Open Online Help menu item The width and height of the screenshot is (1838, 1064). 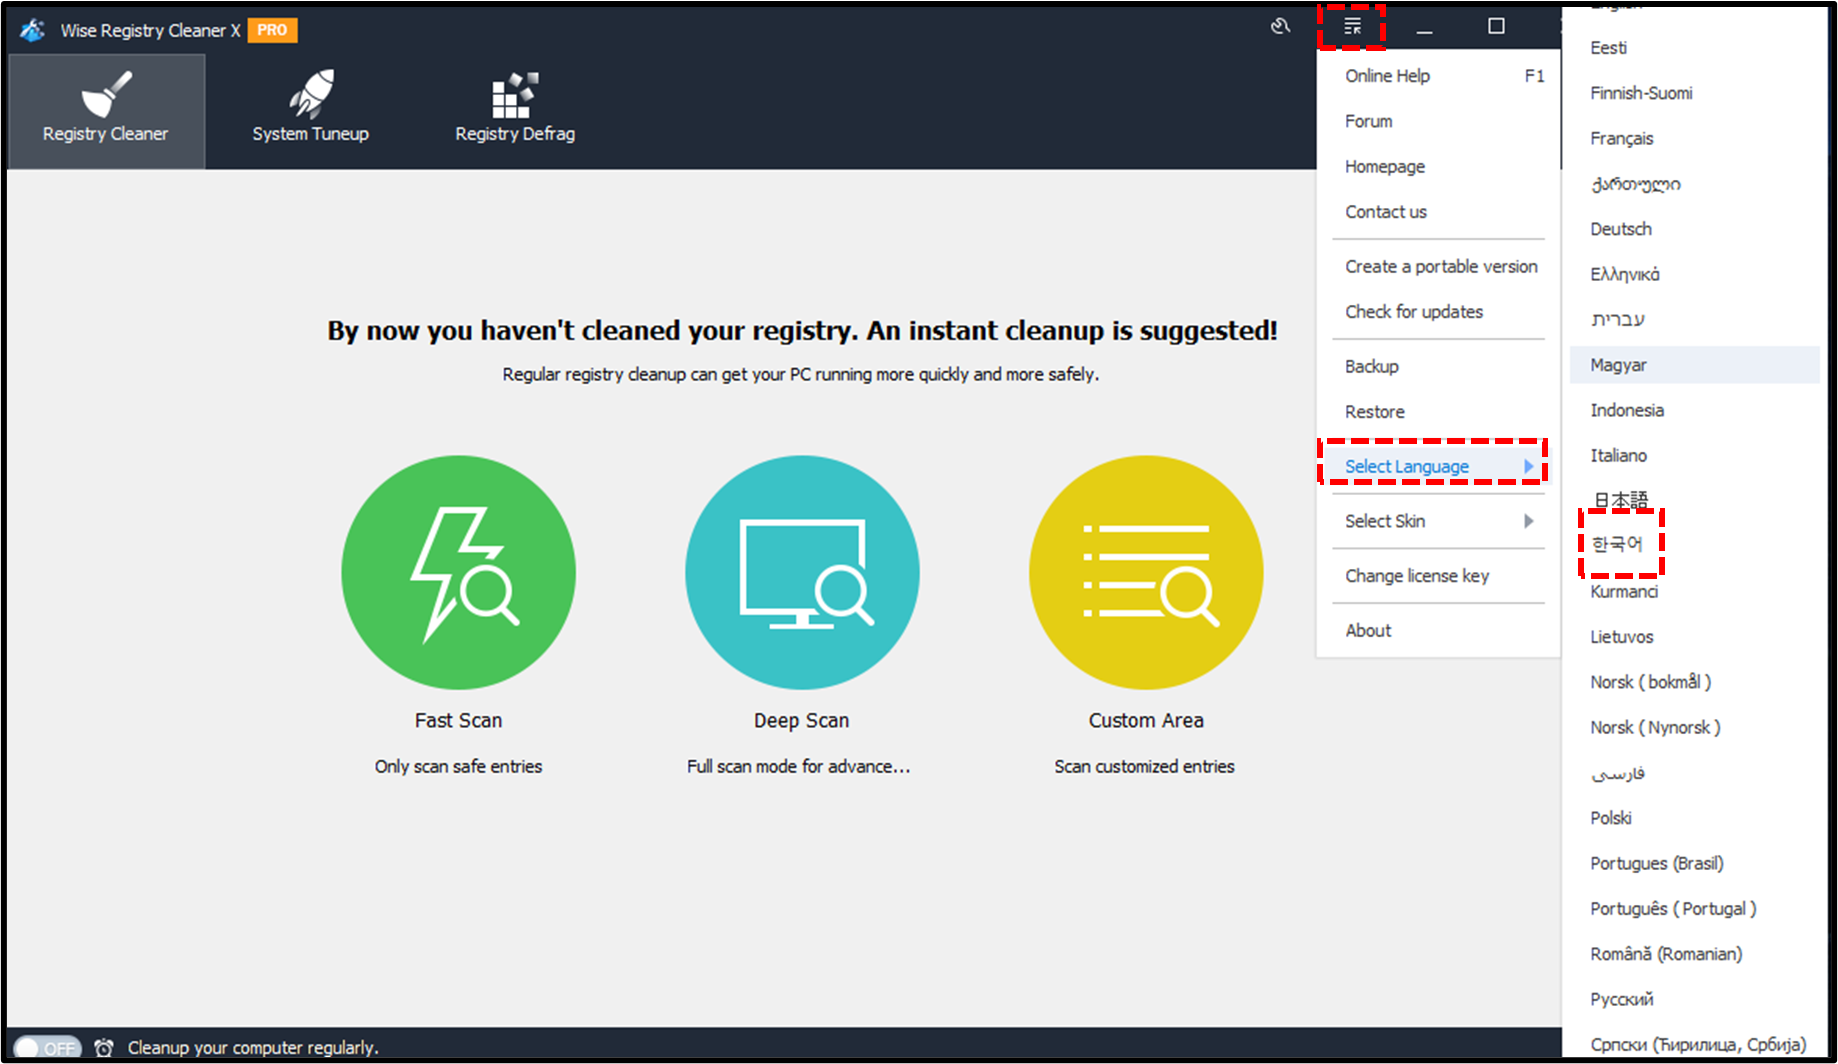coord(1438,76)
